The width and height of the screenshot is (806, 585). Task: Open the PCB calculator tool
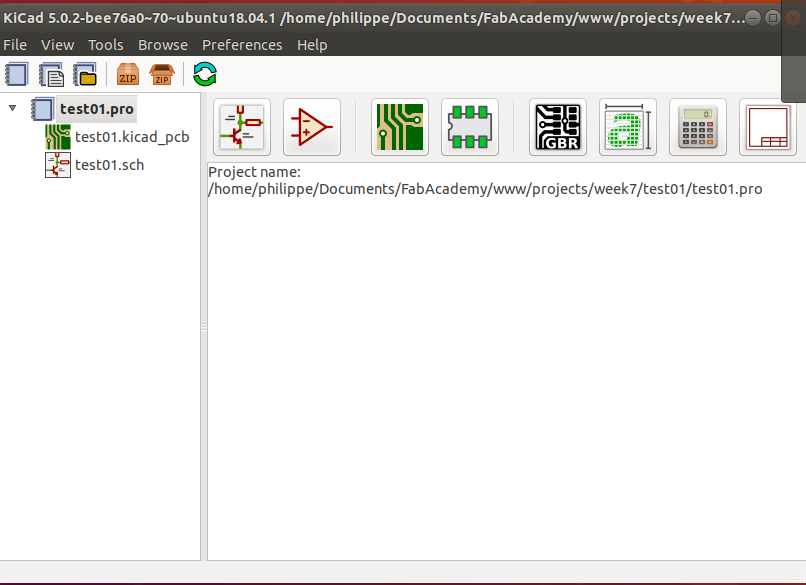pos(697,127)
